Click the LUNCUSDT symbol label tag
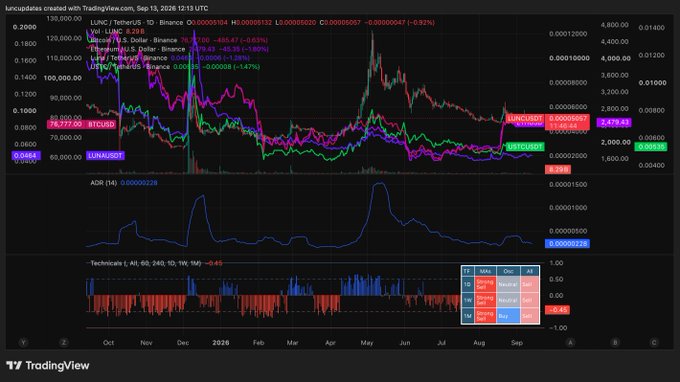 pyautogui.click(x=525, y=118)
